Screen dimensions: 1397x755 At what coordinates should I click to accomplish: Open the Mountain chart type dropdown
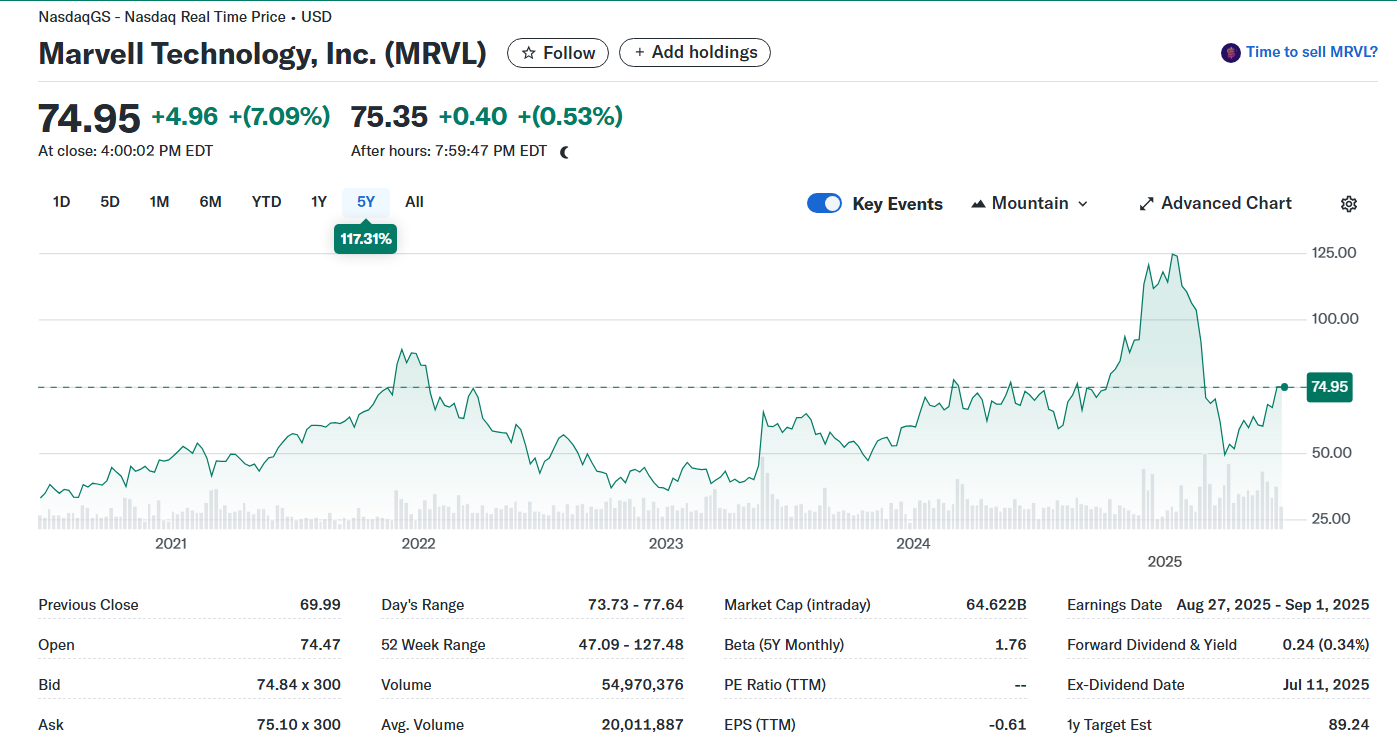pyautogui.click(x=1029, y=204)
